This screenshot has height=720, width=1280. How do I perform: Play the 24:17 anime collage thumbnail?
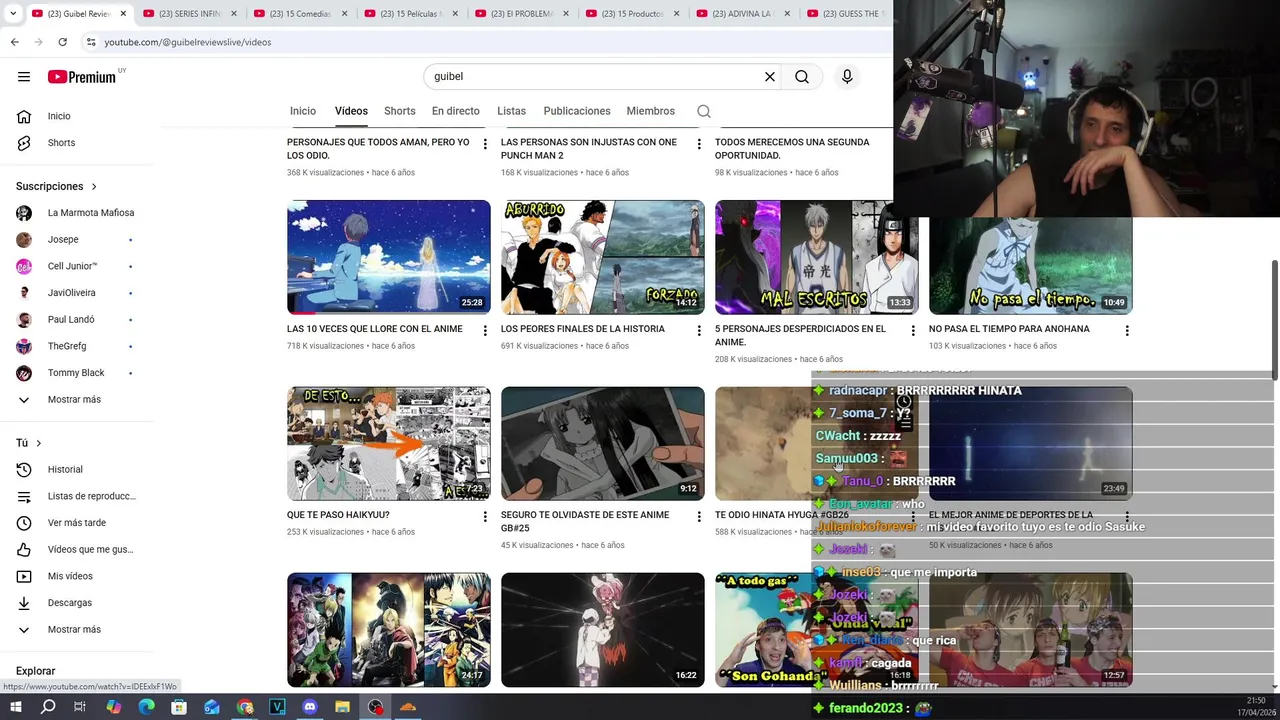[389, 630]
